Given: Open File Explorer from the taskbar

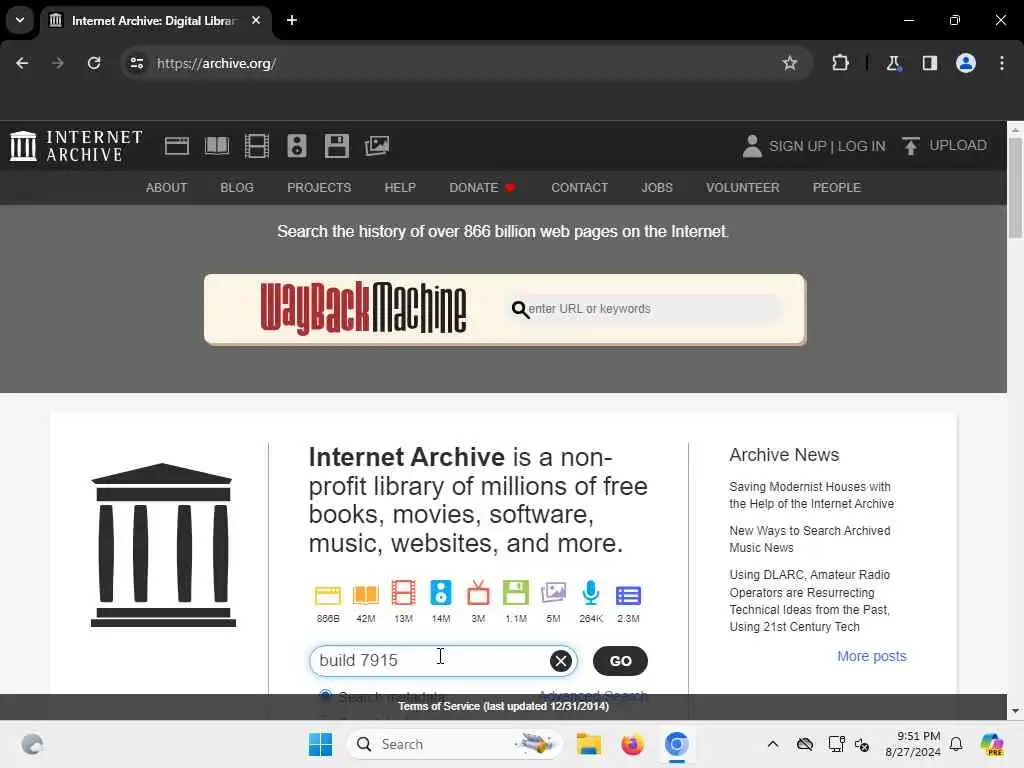Looking at the screenshot, I should 588,744.
